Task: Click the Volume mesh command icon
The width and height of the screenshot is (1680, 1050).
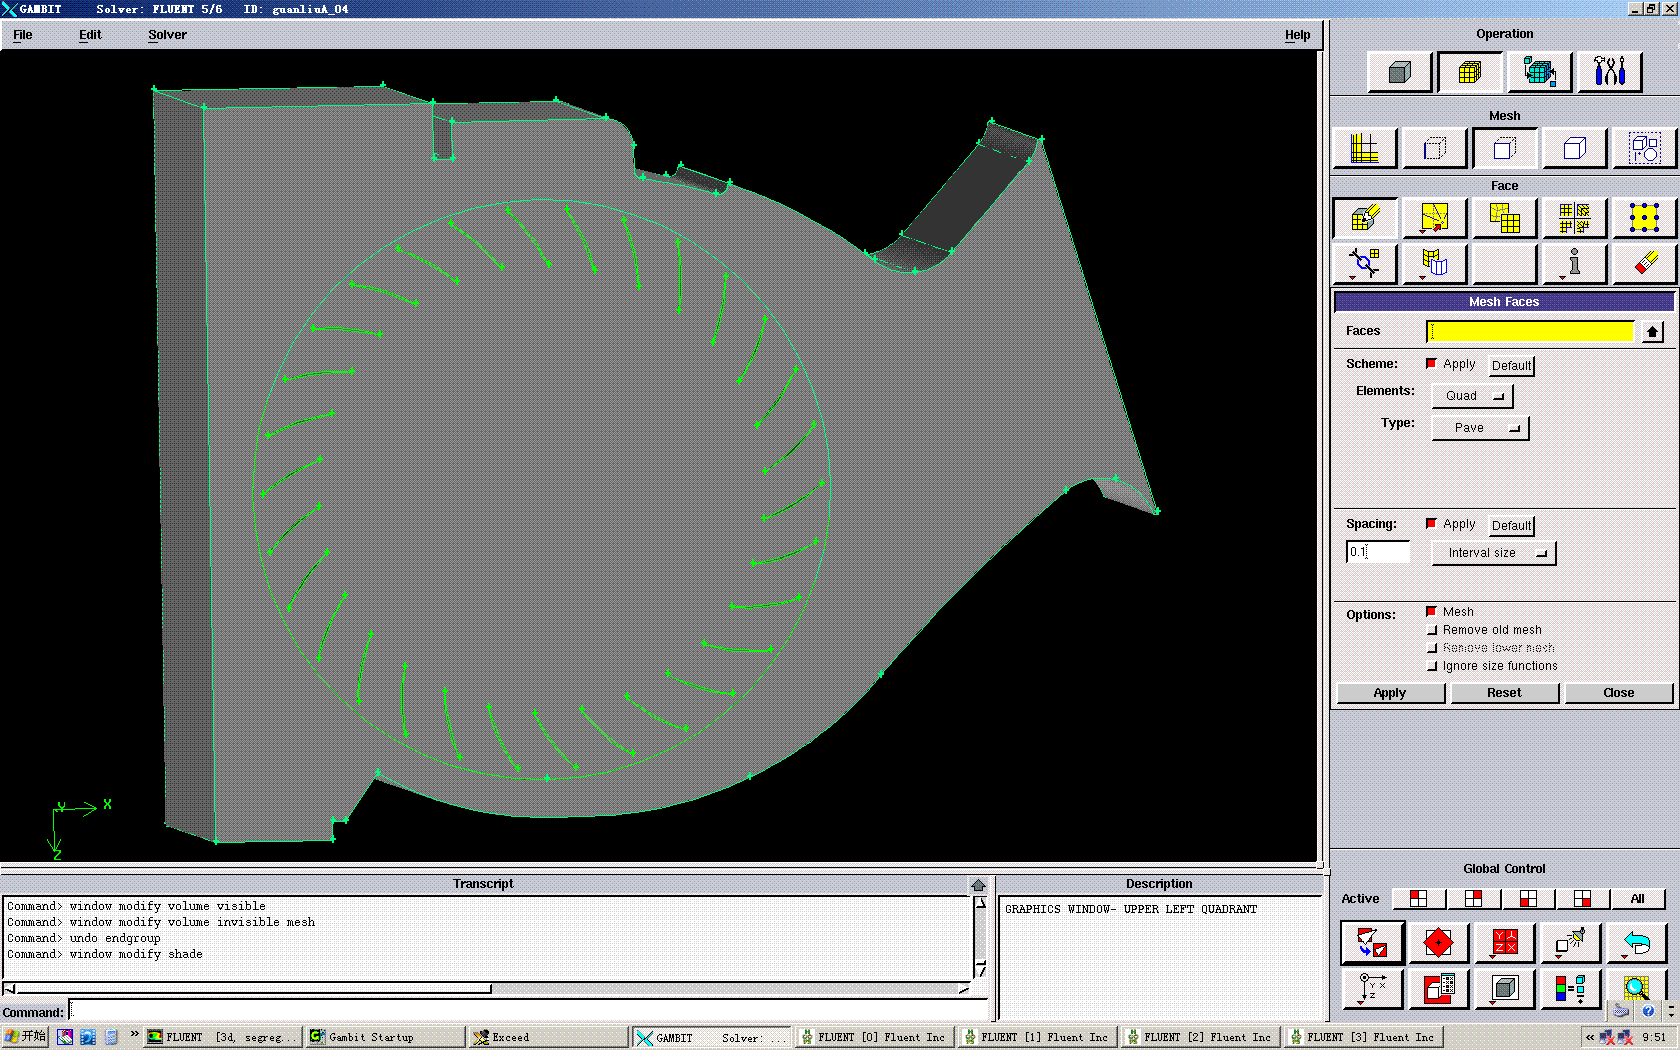Action: click(1574, 149)
